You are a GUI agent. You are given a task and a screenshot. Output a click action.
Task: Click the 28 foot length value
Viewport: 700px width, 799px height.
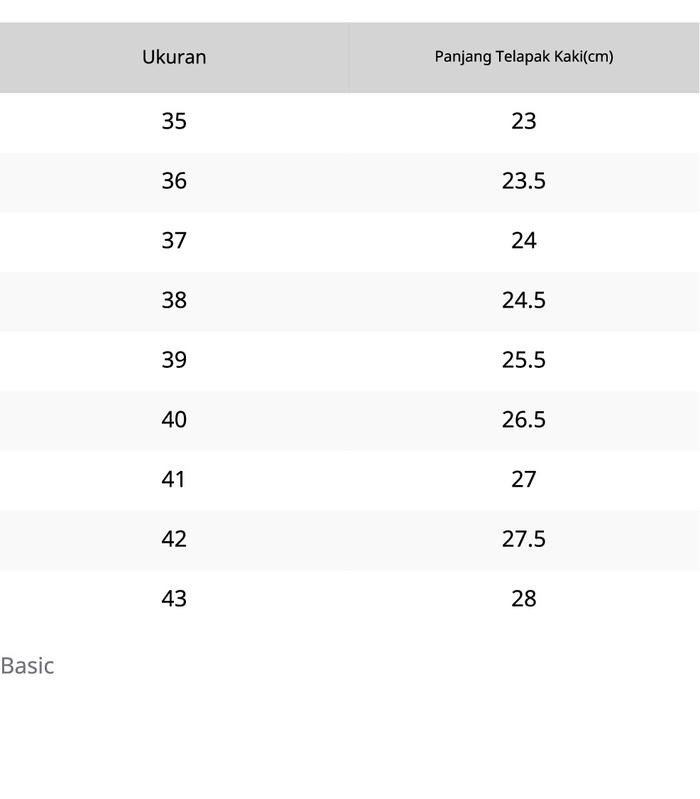[x=523, y=598]
